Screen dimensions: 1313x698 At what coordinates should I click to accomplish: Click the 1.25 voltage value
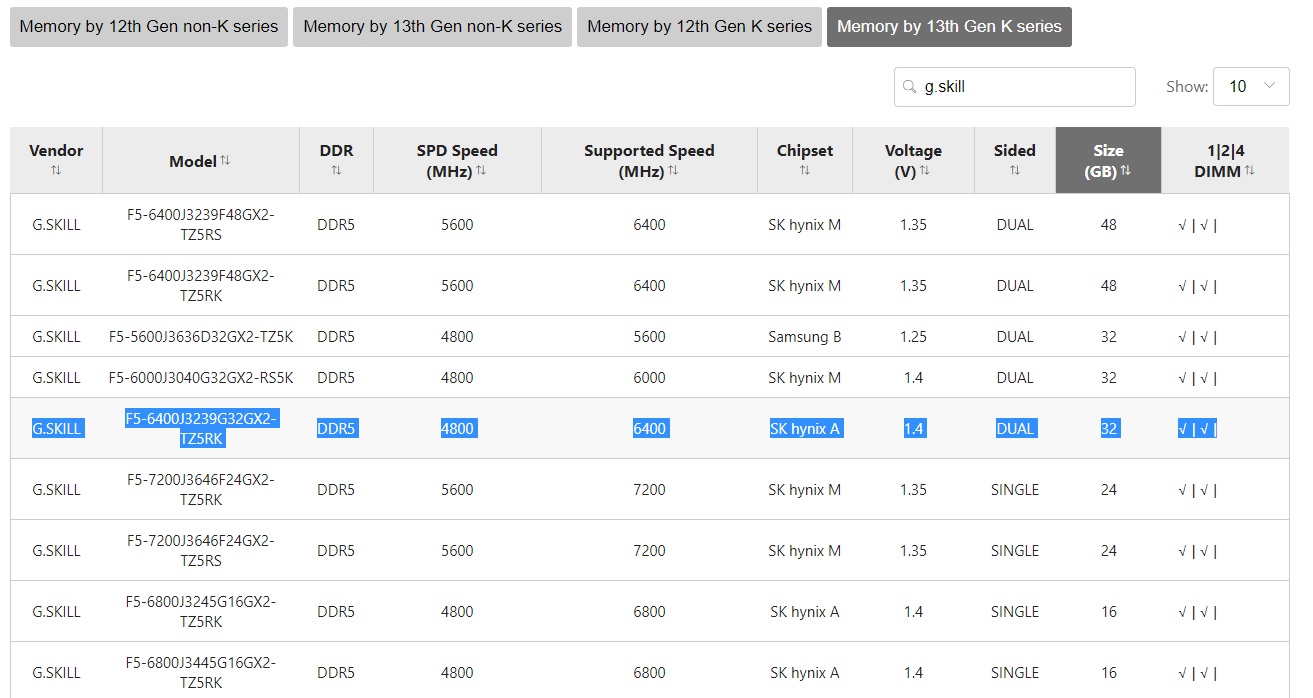pos(913,337)
